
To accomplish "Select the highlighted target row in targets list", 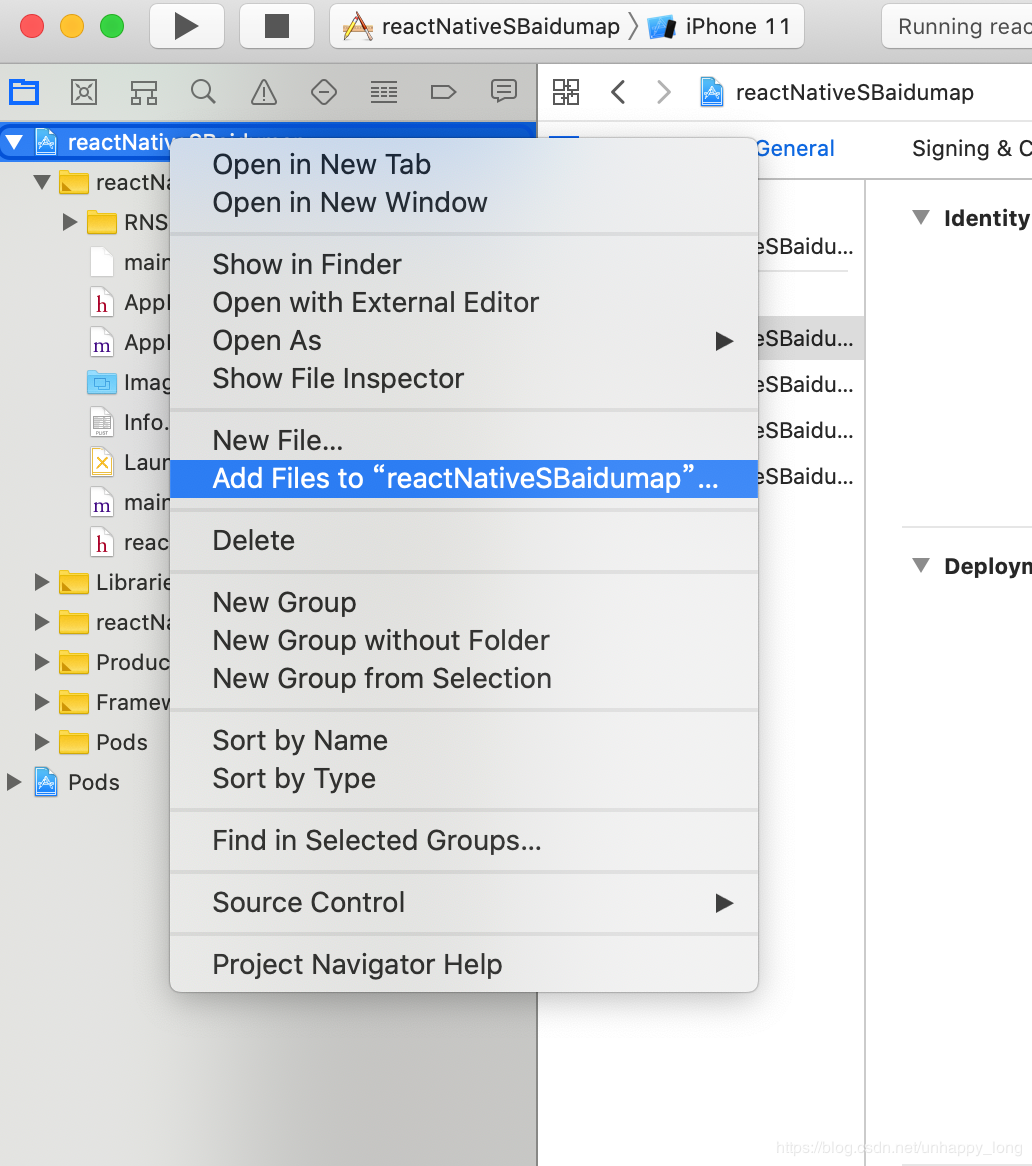I will (x=810, y=338).
